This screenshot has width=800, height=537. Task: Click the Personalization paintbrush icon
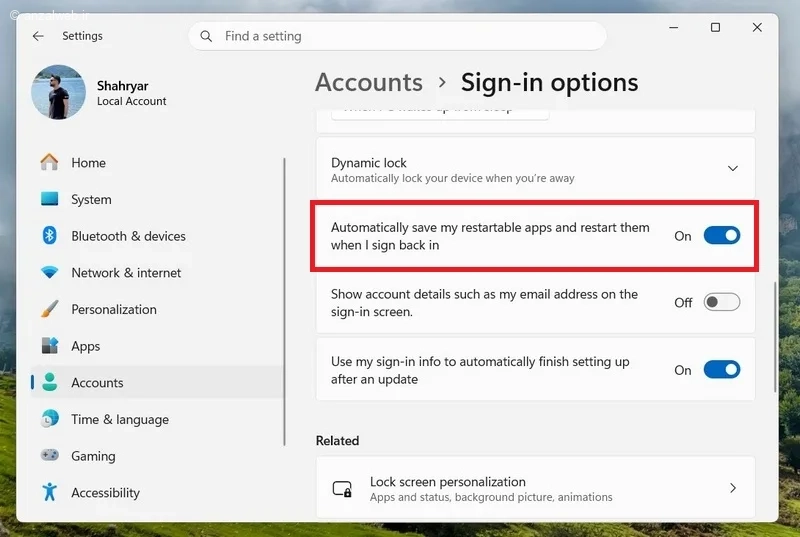49,309
